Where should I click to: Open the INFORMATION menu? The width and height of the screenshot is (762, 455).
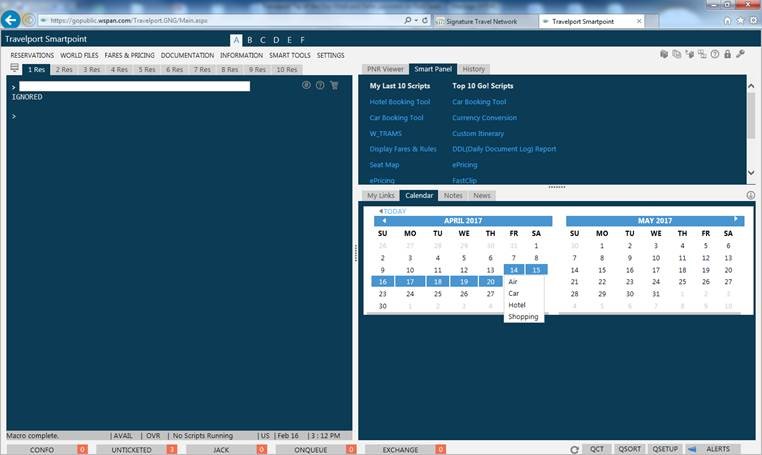[241, 55]
